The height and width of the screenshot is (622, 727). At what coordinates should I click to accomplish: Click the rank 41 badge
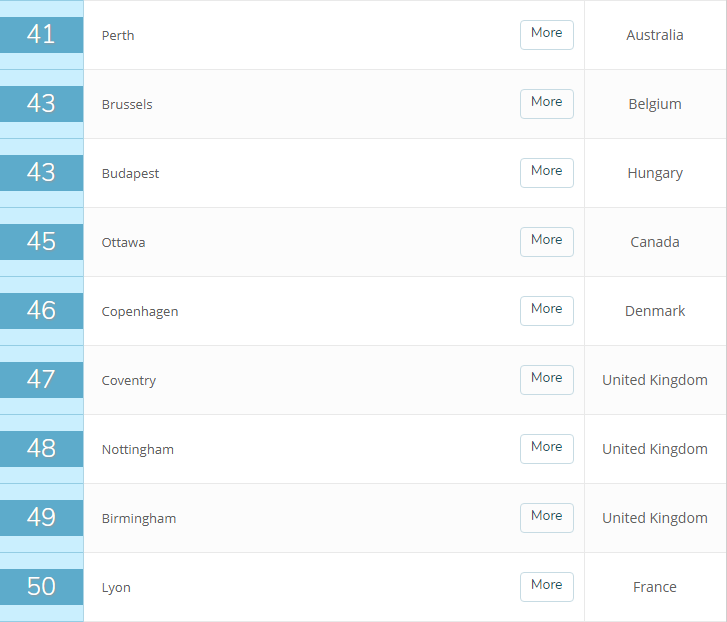click(41, 35)
